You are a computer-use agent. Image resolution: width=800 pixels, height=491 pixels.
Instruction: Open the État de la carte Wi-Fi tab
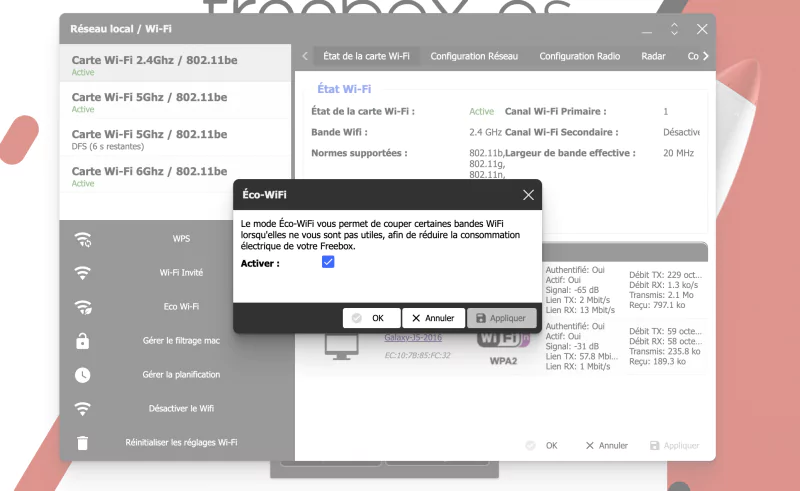[x=366, y=56]
